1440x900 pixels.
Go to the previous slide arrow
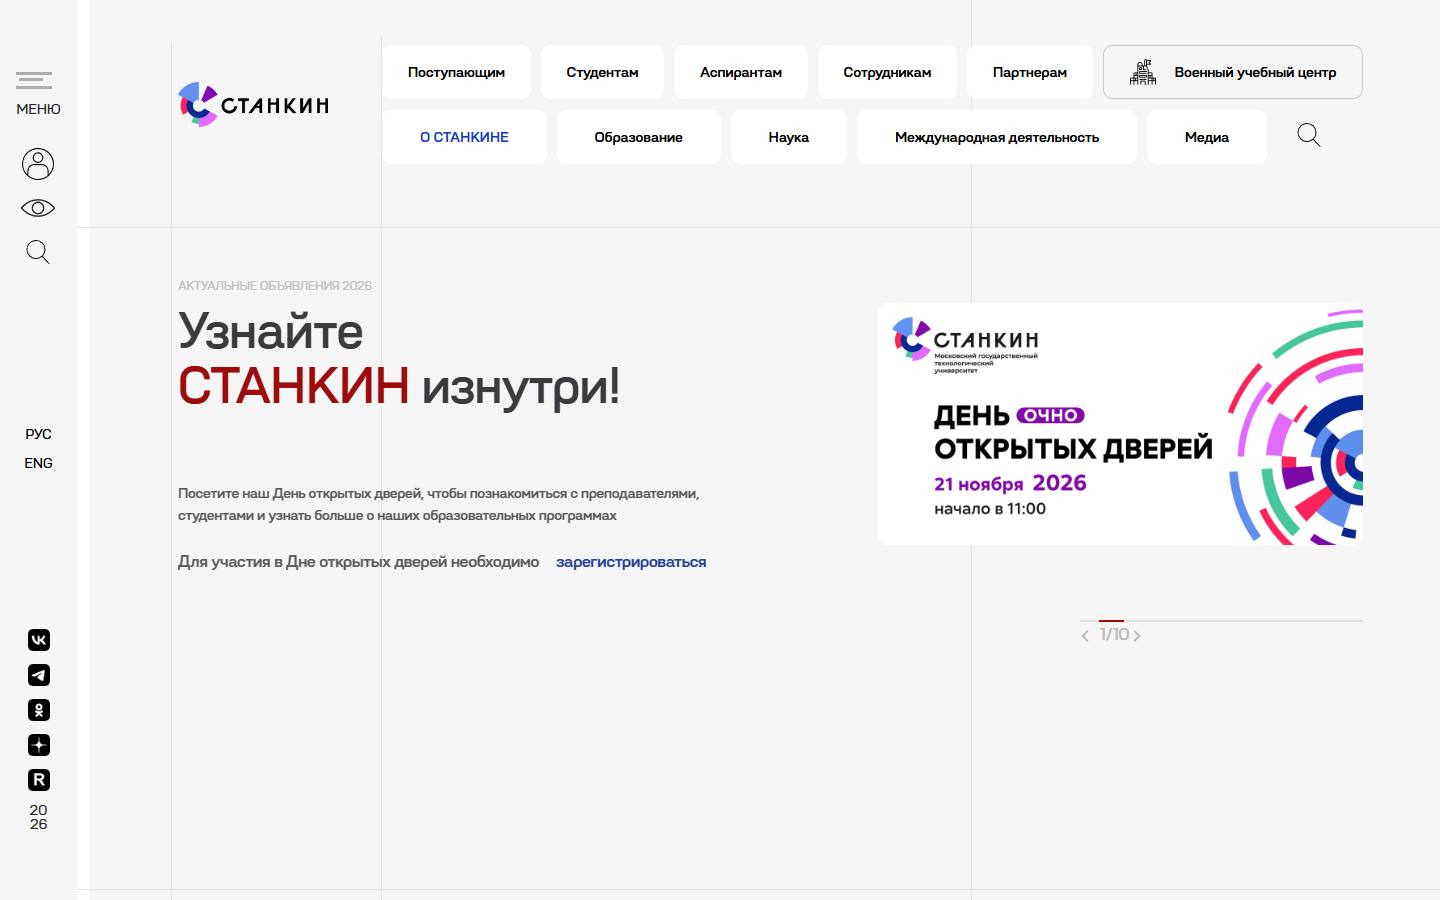pos(1085,635)
